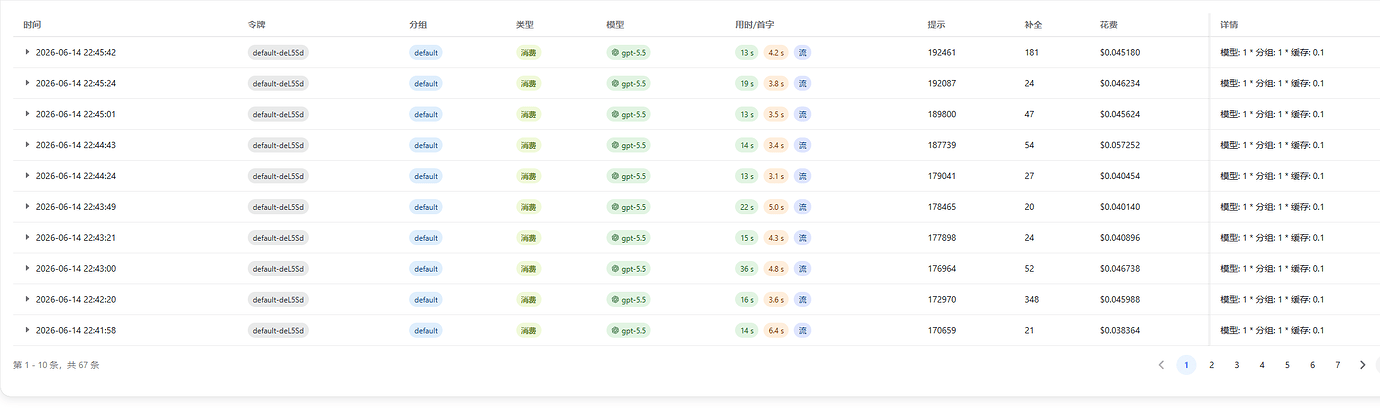1380x408 pixels.
Task: Select page 4 in pagination
Action: [x=1262, y=365]
